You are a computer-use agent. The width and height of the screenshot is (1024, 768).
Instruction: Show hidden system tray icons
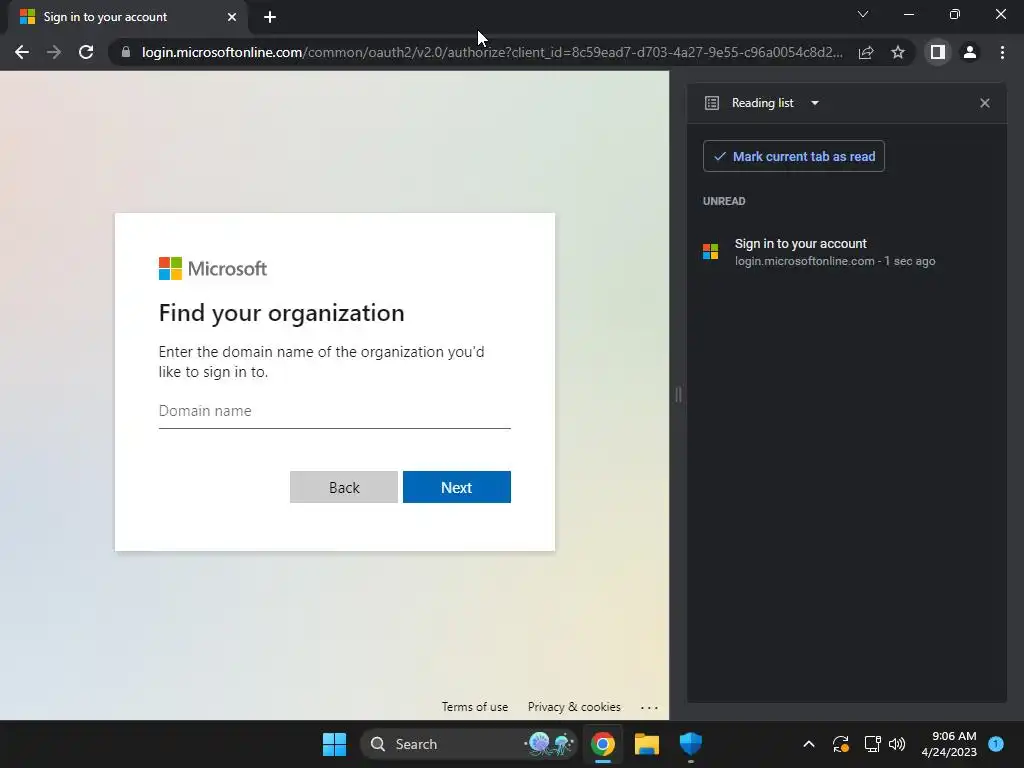(808, 744)
